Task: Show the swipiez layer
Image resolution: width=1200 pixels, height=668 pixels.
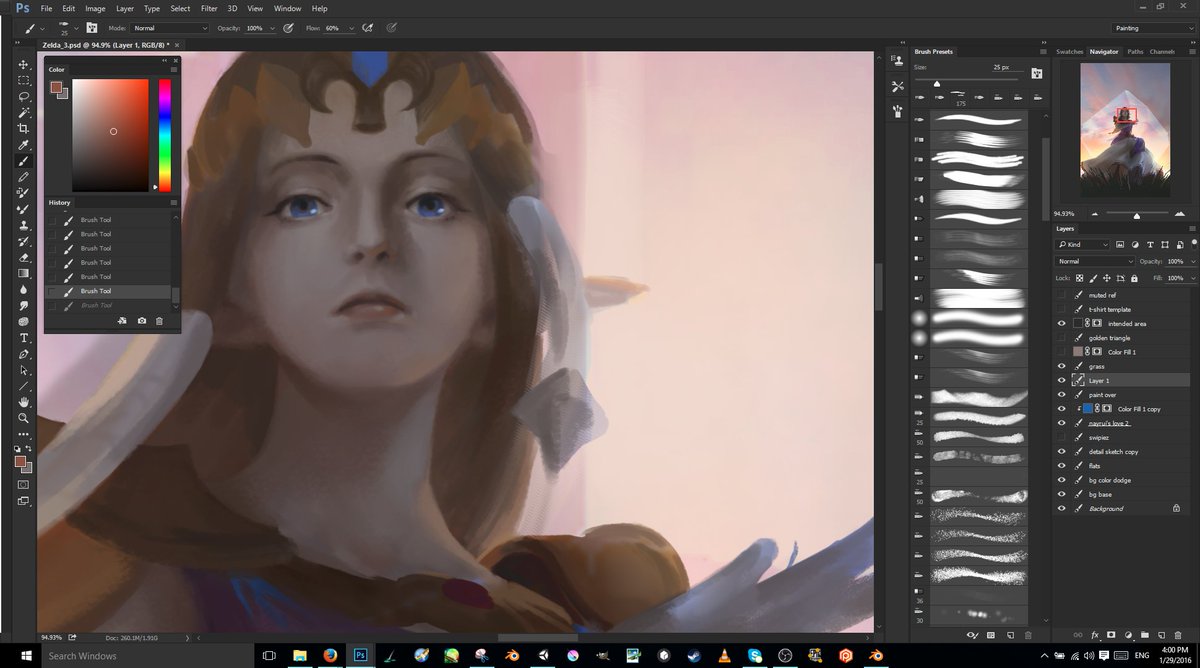Action: (1062, 437)
